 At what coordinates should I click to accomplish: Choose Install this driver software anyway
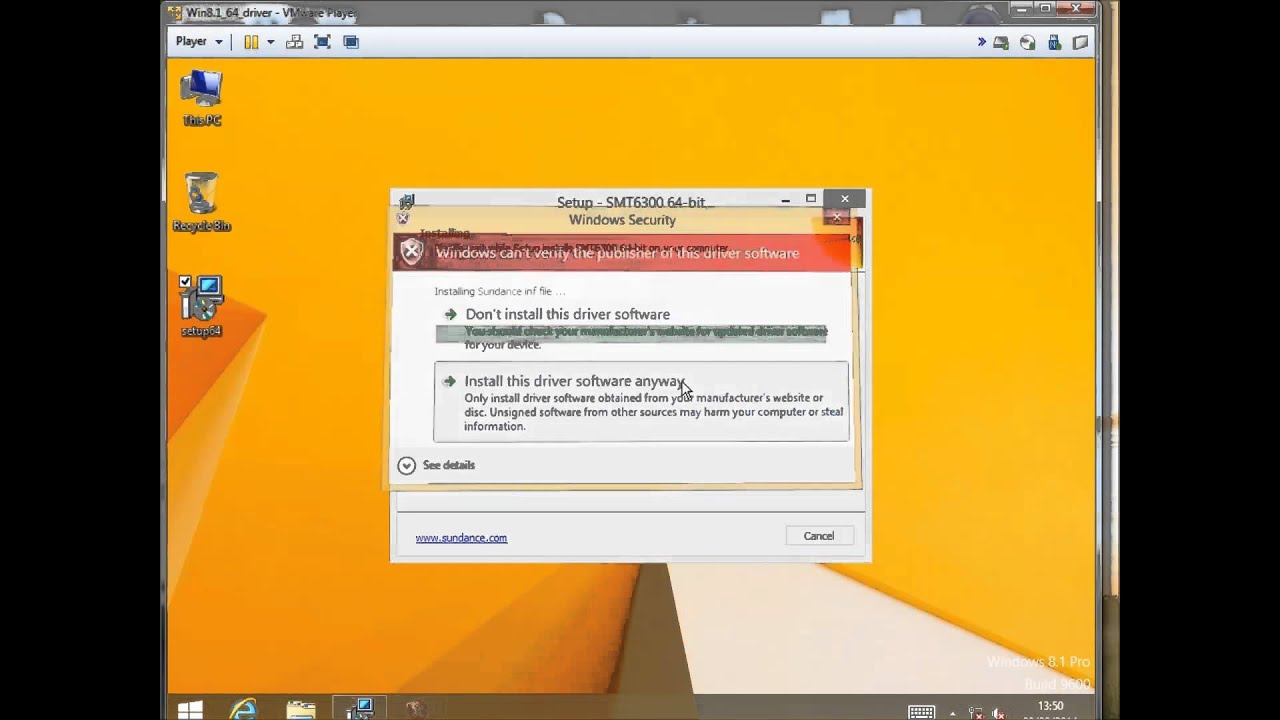pyautogui.click(x=641, y=401)
